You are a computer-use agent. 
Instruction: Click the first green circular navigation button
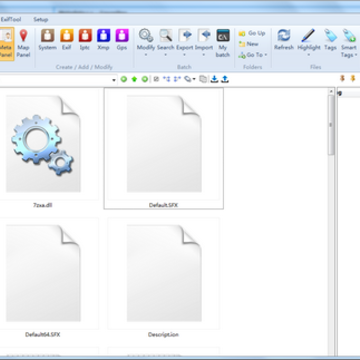tap(124, 79)
